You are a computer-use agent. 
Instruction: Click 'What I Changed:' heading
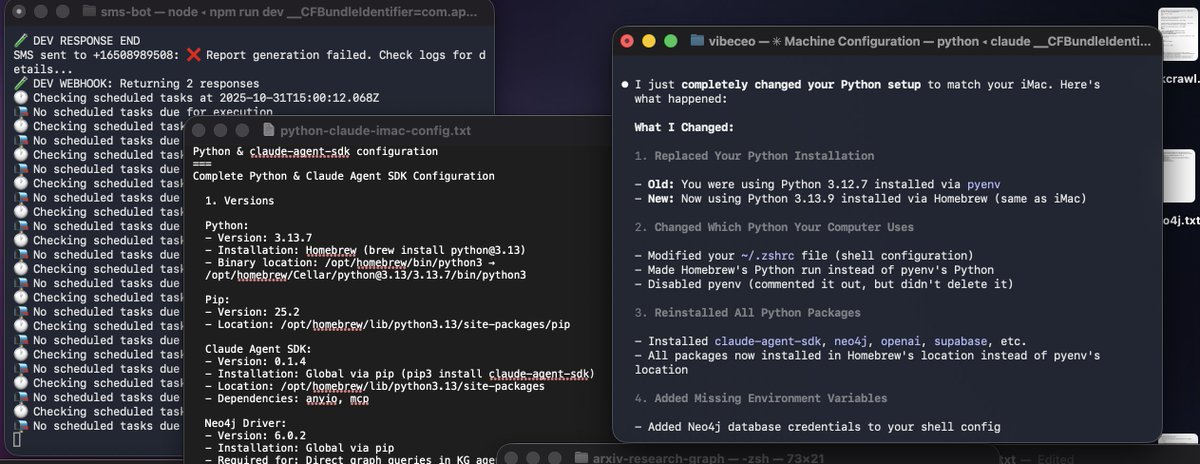click(x=684, y=127)
